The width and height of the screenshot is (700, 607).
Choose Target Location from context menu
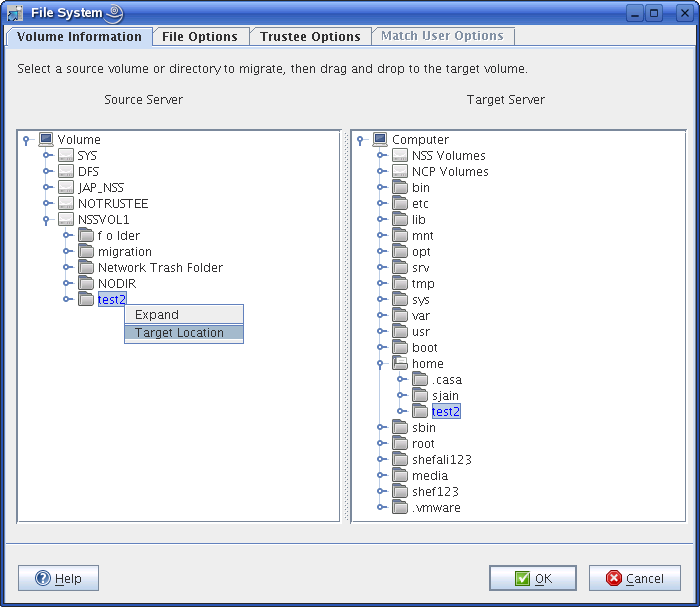pyautogui.click(x=179, y=333)
